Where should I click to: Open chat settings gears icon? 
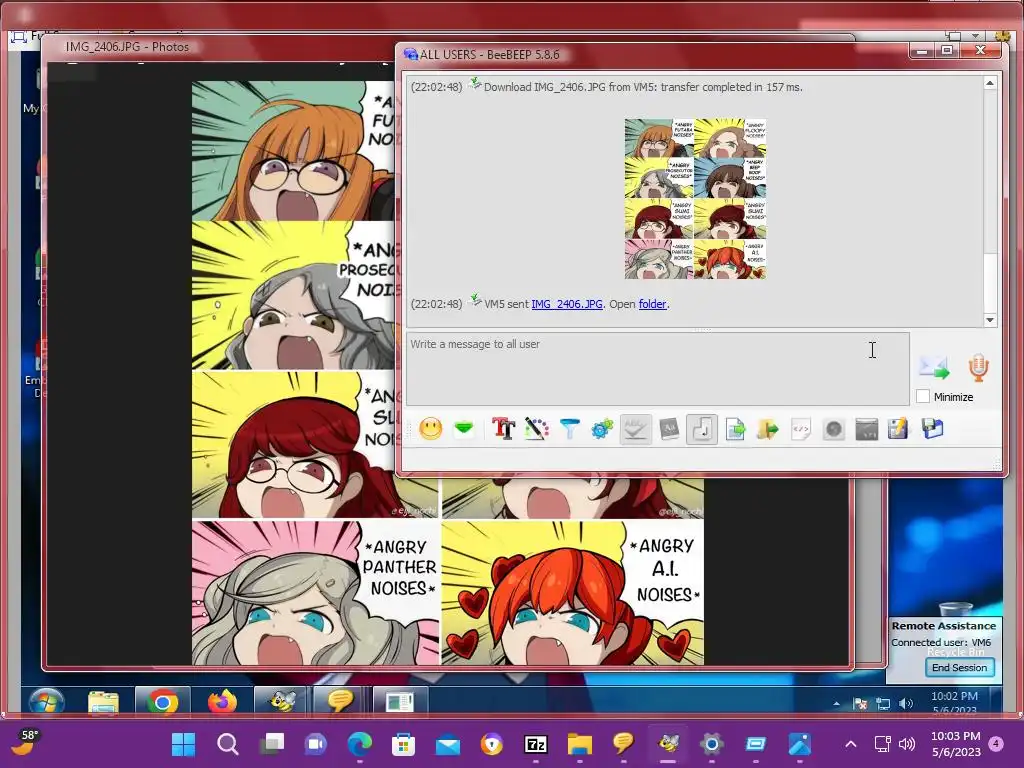602,429
